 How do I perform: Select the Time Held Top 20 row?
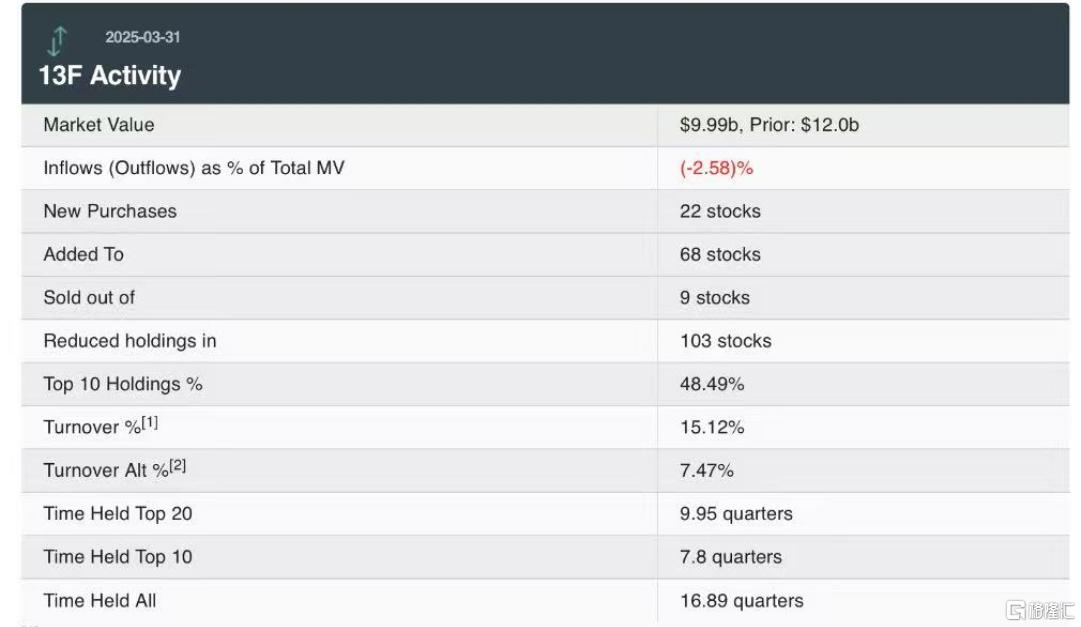(x=545, y=514)
